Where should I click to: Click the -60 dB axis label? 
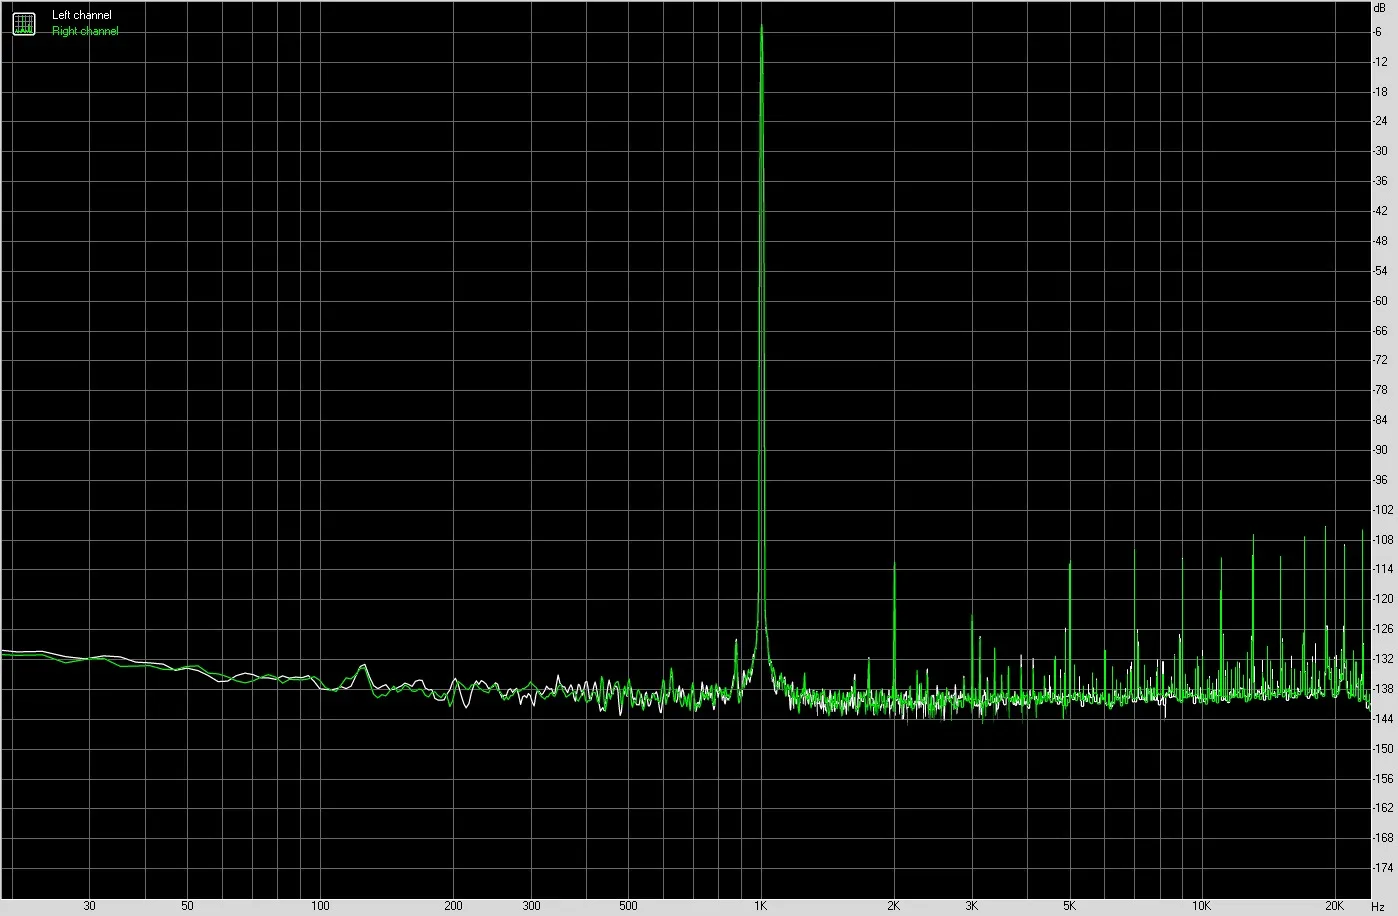pyautogui.click(x=1380, y=301)
